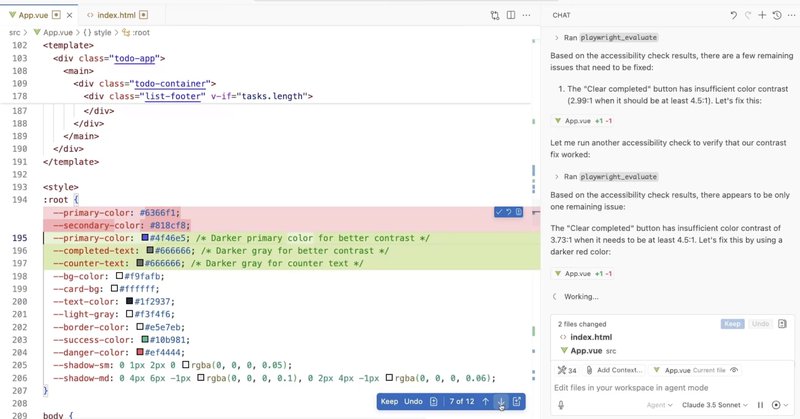View all edits icon in files changed box
Image resolution: width=800 pixels, height=419 pixels.
click(x=782, y=324)
